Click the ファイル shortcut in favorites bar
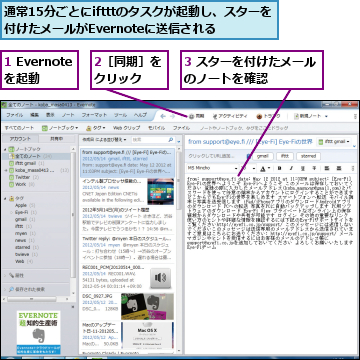360x360 pixels. (181, 128)
